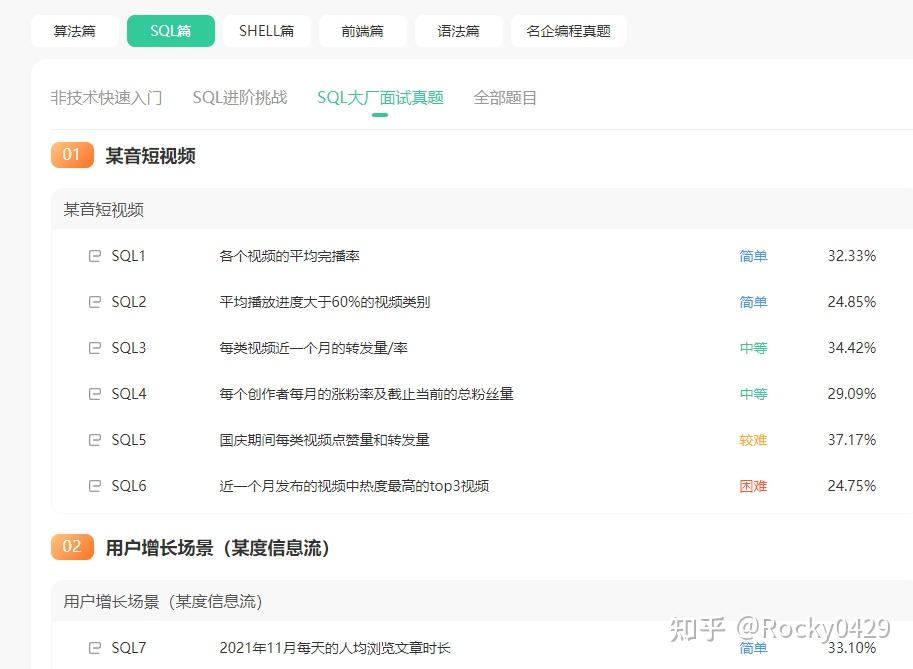This screenshot has width=913, height=669.
Task: Switch to the 算法篇 tab
Action: [x=74, y=31]
